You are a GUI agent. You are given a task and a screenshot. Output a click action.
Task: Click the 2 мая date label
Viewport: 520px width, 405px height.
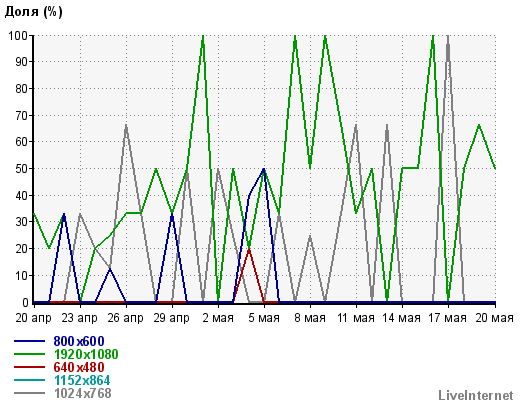click(x=218, y=318)
